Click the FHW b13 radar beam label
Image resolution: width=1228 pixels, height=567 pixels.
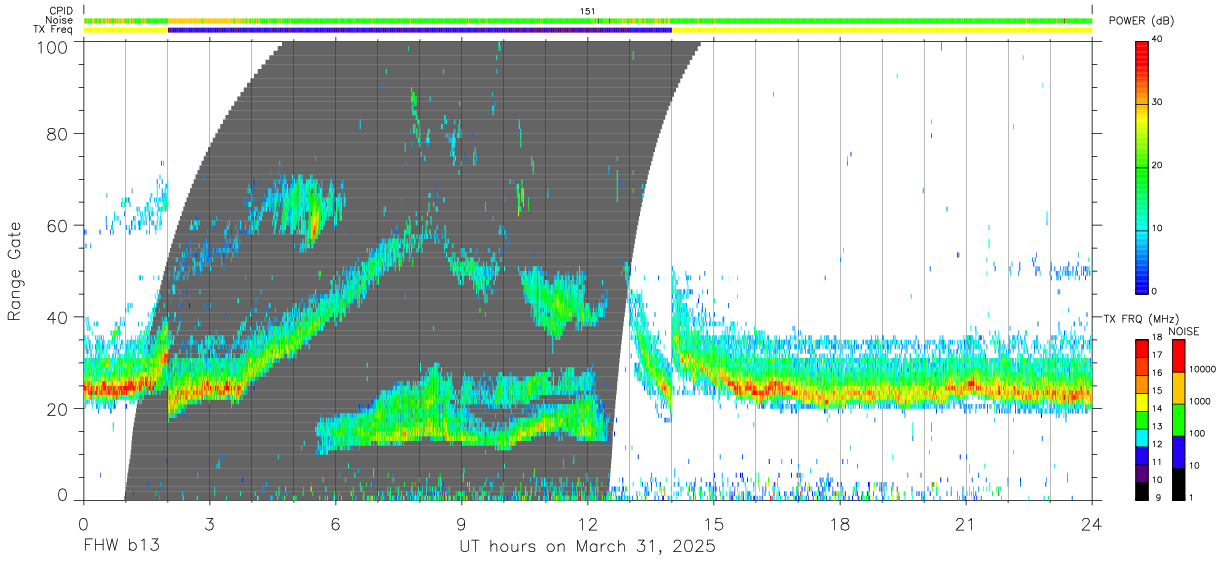(121, 547)
